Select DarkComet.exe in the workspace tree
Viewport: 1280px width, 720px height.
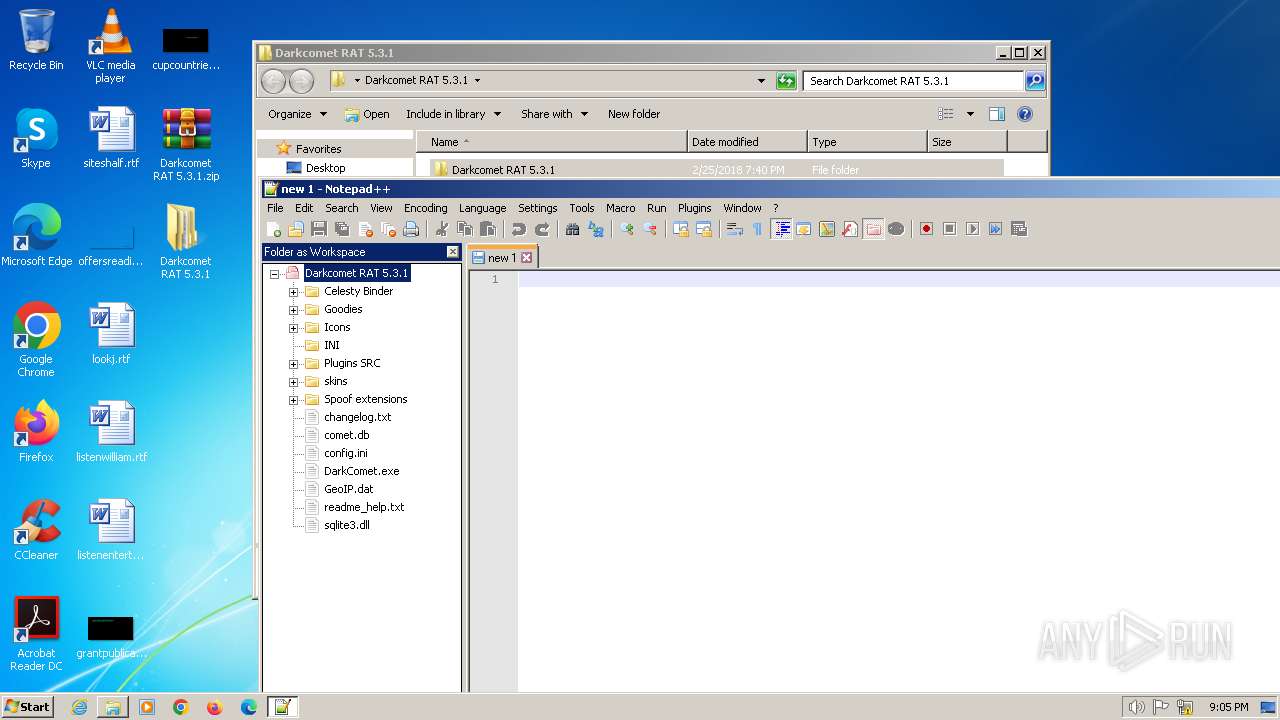[x=361, y=471]
